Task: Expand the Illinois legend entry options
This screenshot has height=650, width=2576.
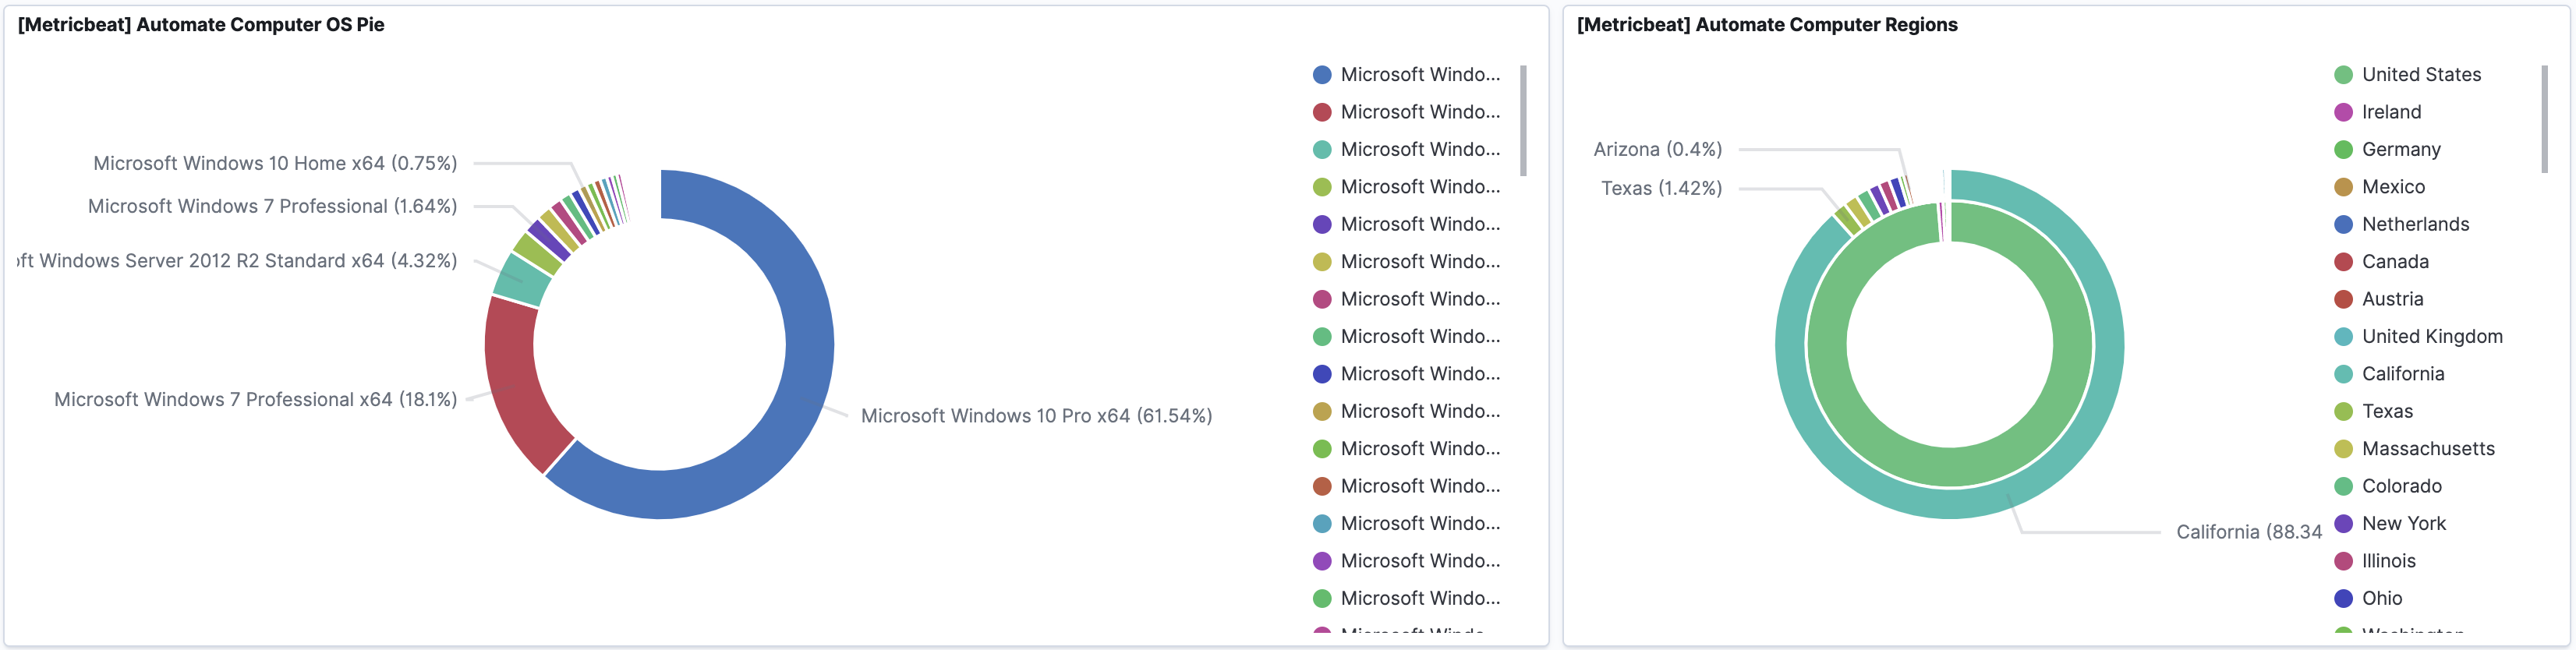Action: tap(2388, 561)
